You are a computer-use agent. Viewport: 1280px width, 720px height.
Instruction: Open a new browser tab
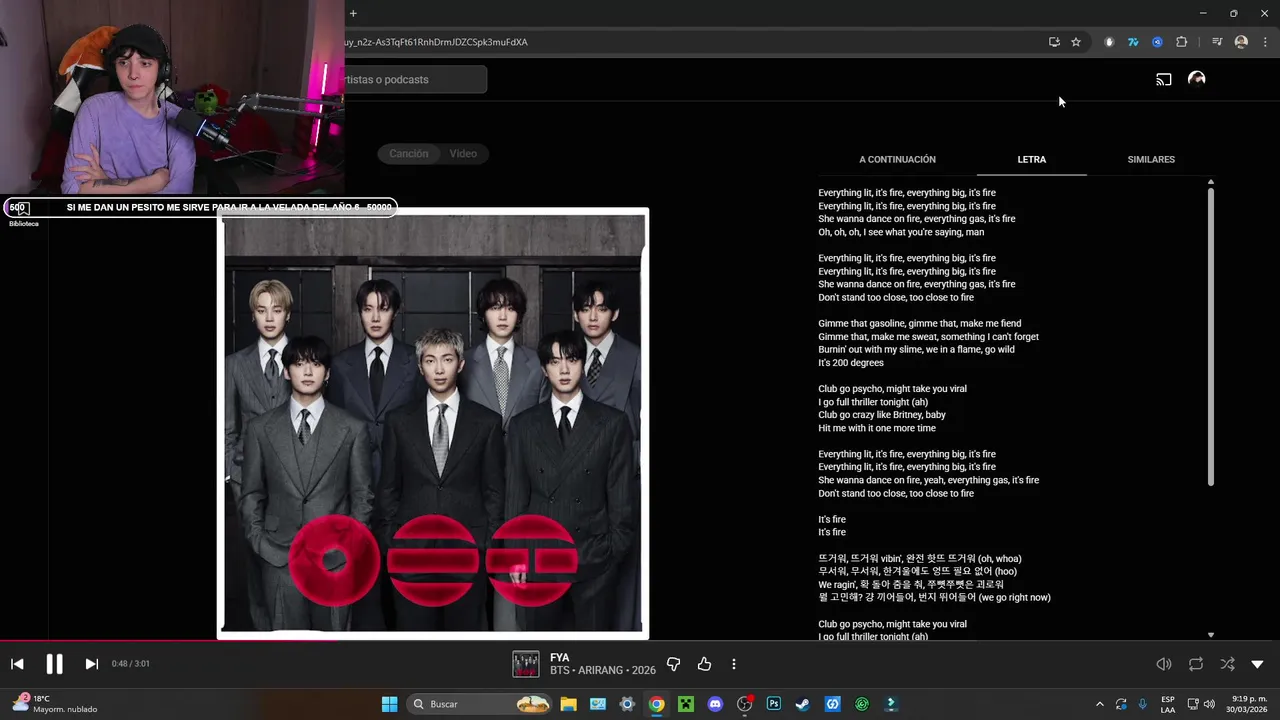(x=353, y=13)
